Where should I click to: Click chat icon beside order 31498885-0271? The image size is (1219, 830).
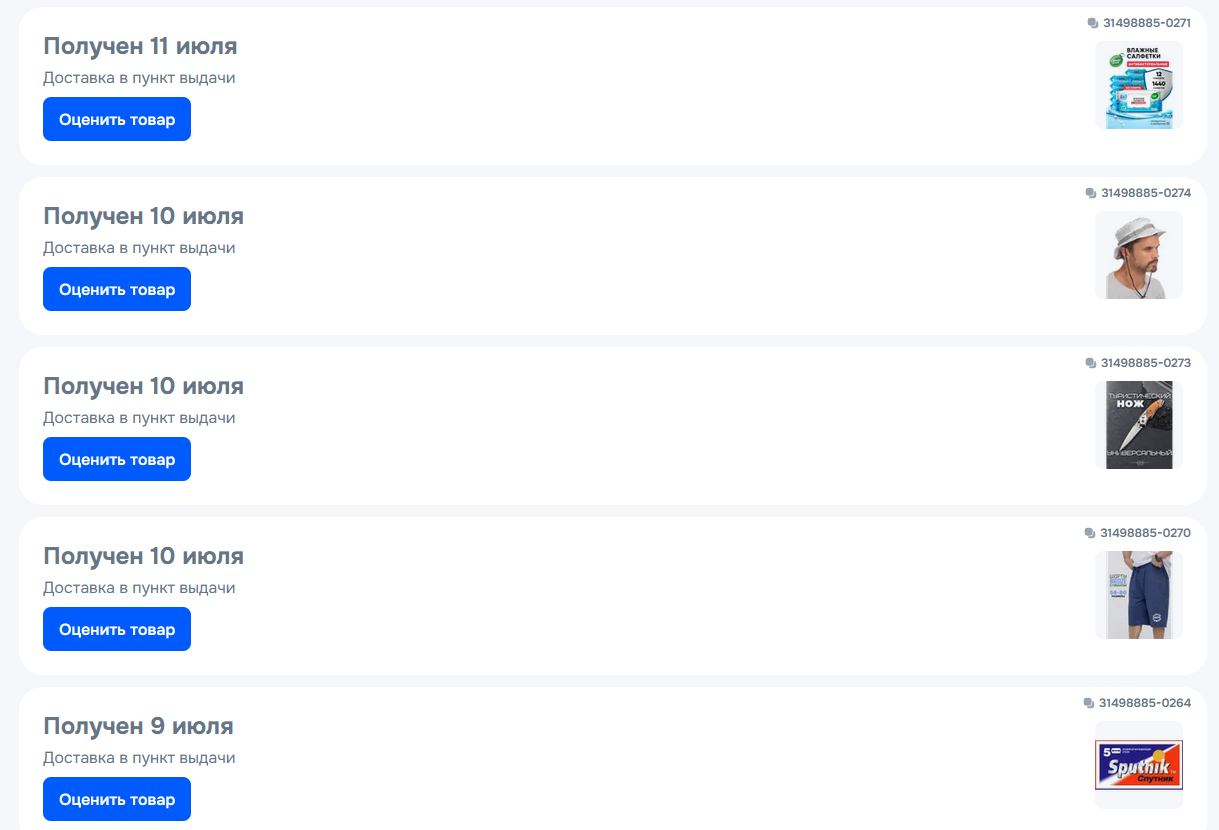click(1093, 23)
